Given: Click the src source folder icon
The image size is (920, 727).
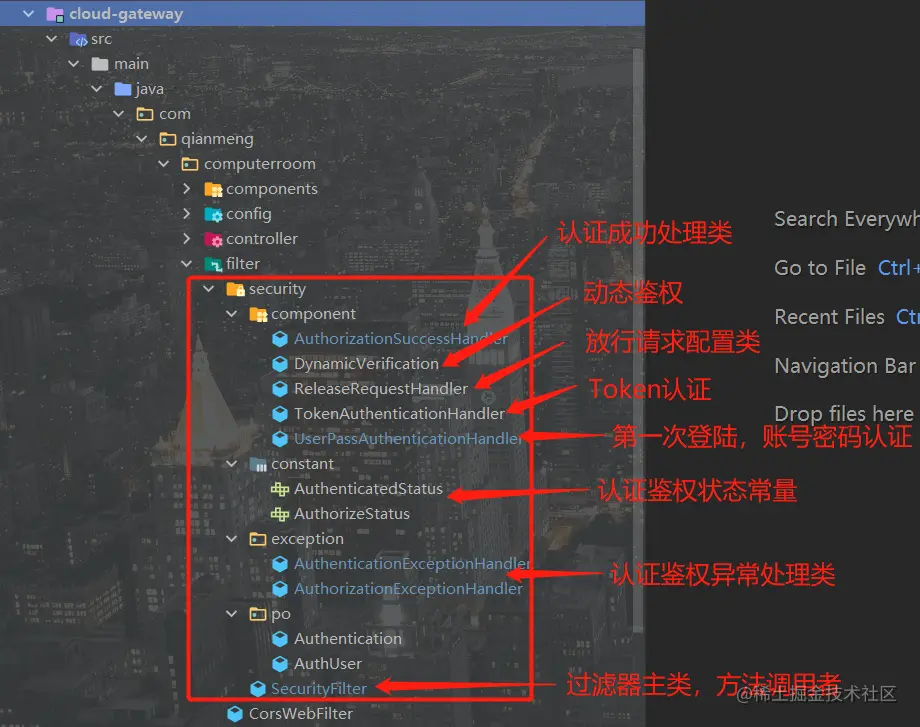Looking at the screenshot, I should click(x=78, y=39).
